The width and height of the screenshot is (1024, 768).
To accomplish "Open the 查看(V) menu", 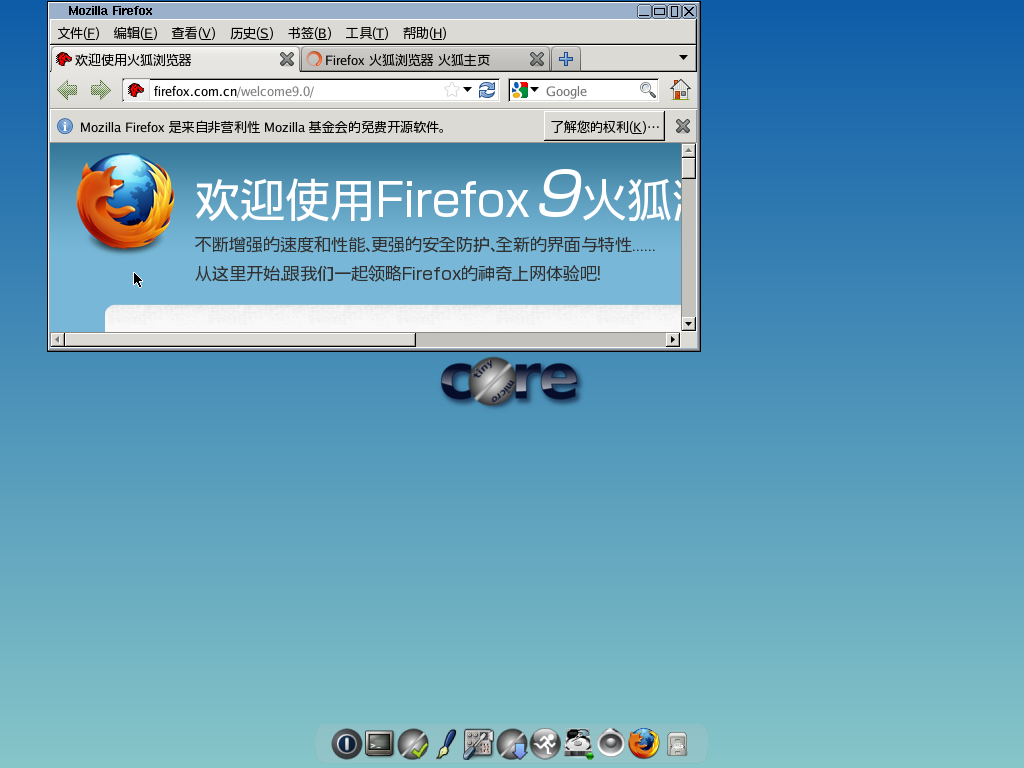I will [193, 33].
